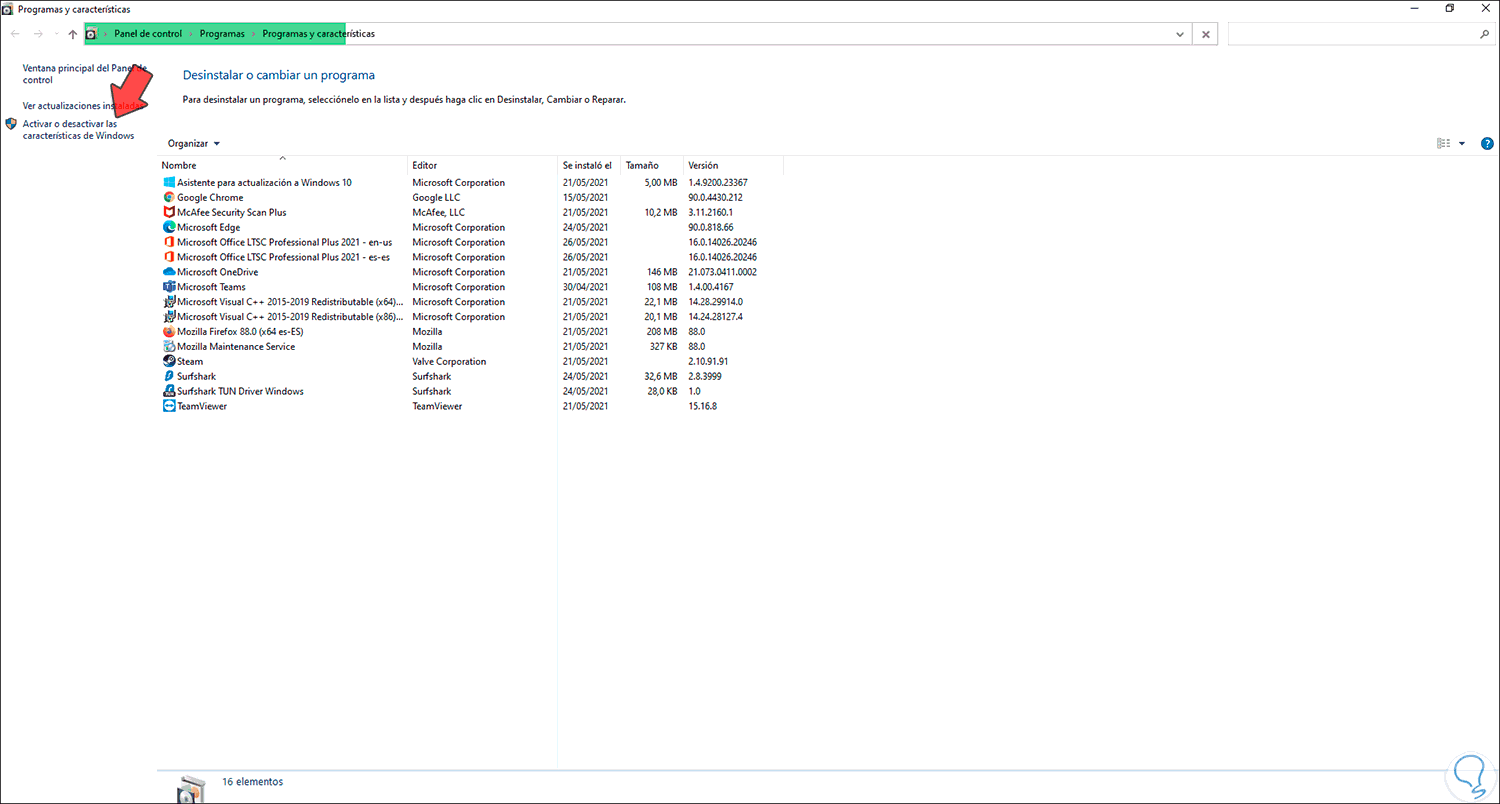
Task: Click the Mozilla Maintenance Service icon
Action: pyautogui.click(x=169, y=347)
